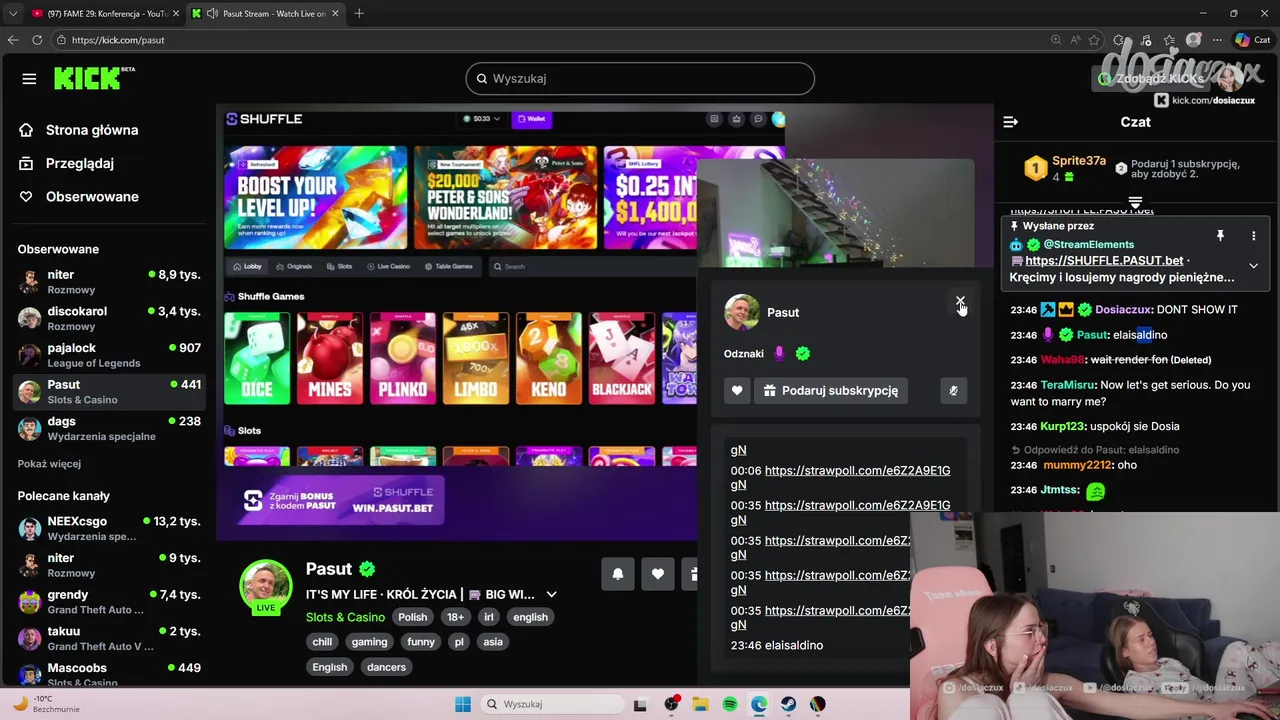Screen dimensions: 1280x720
Task: Click the heart follow button in user card
Action: [737, 391]
